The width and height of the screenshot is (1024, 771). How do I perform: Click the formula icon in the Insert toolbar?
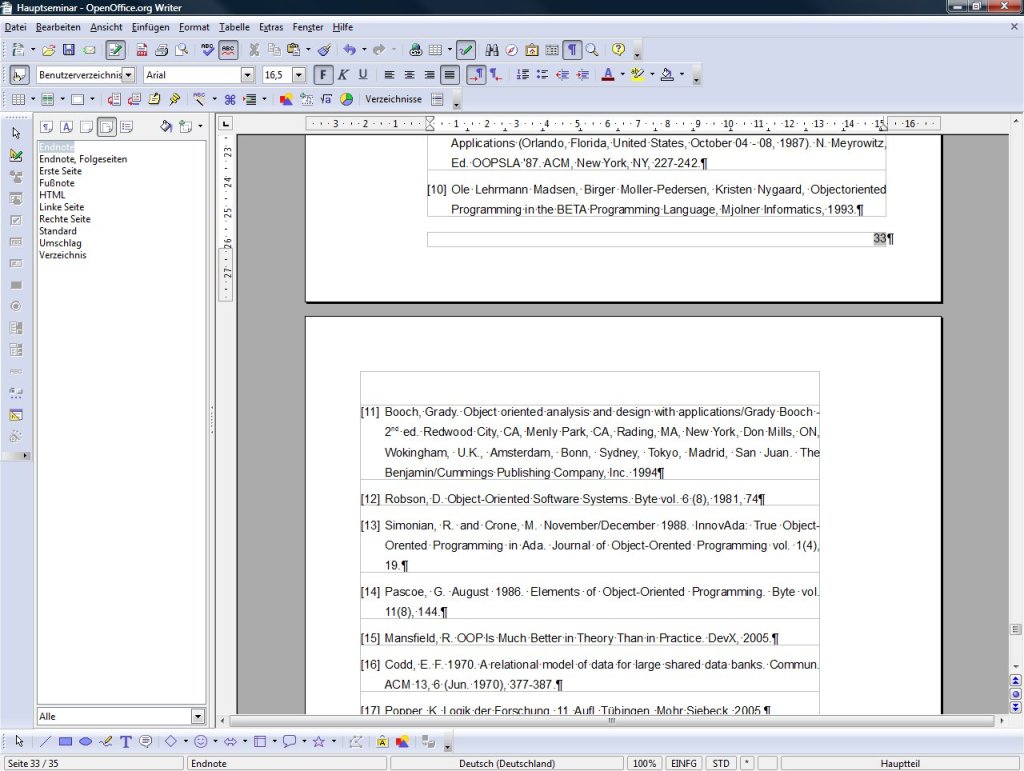[x=326, y=99]
